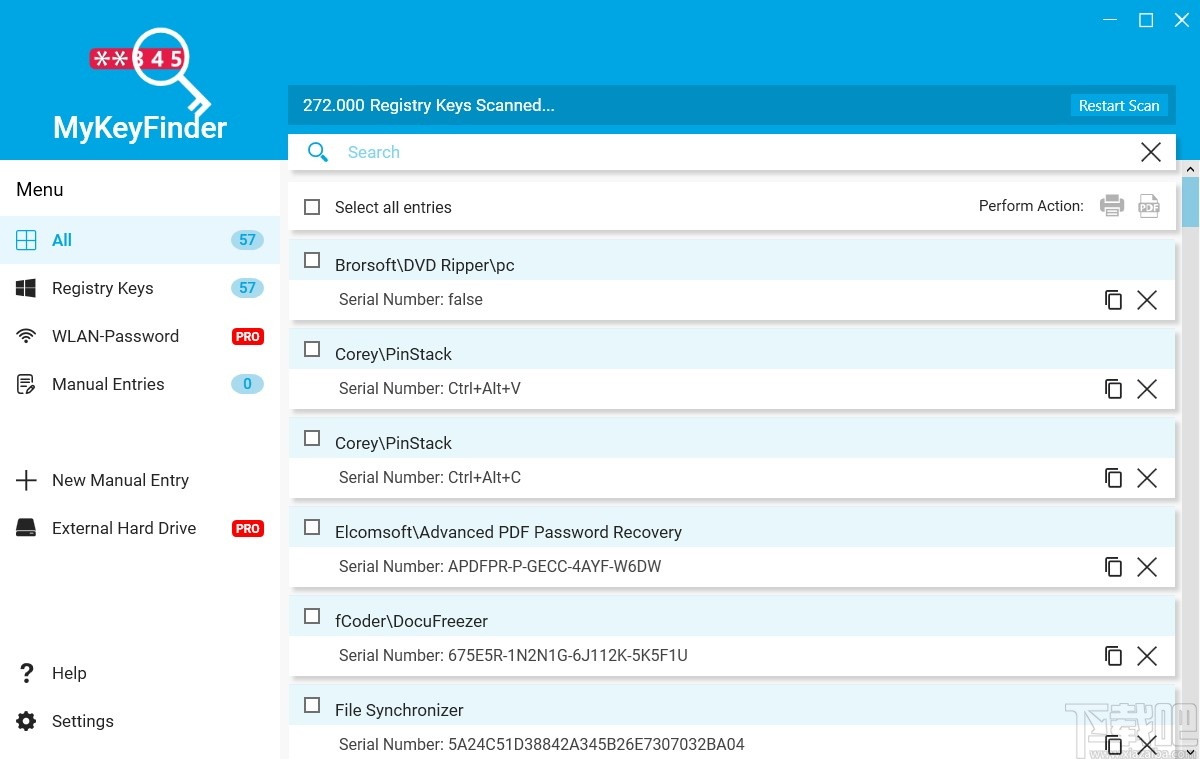Click the External Hard Drive icon
The width and height of the screenshot is (1200, 759).
pos(27,528)
